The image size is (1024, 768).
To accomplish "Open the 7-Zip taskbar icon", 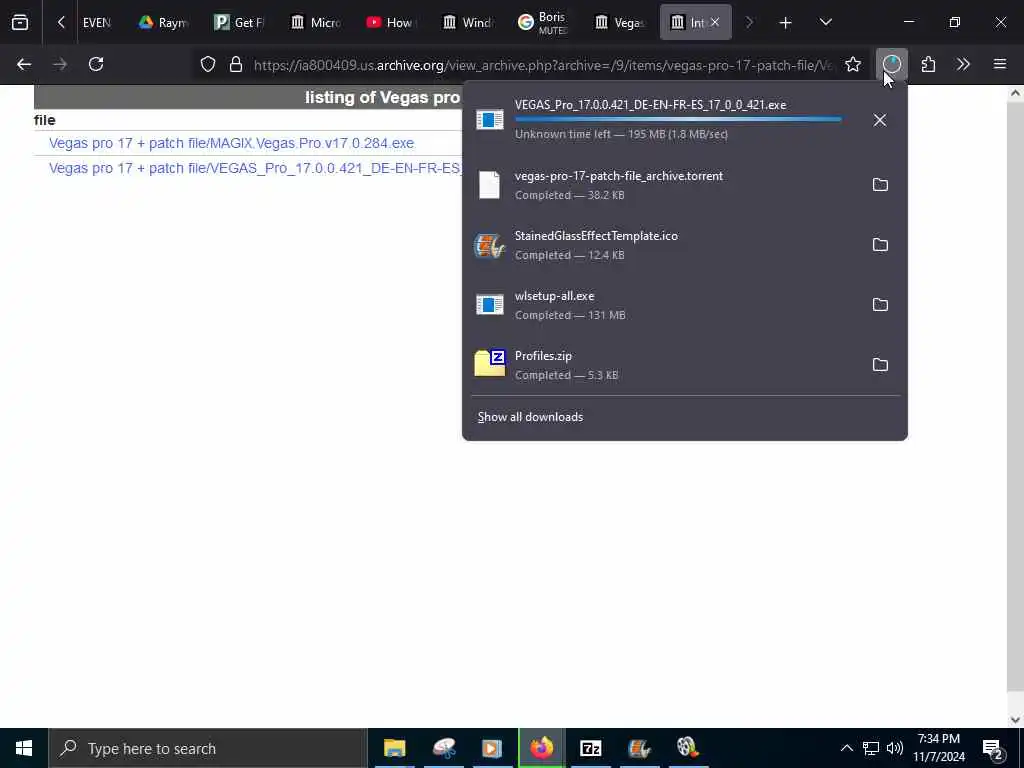I will click(590, 748).
